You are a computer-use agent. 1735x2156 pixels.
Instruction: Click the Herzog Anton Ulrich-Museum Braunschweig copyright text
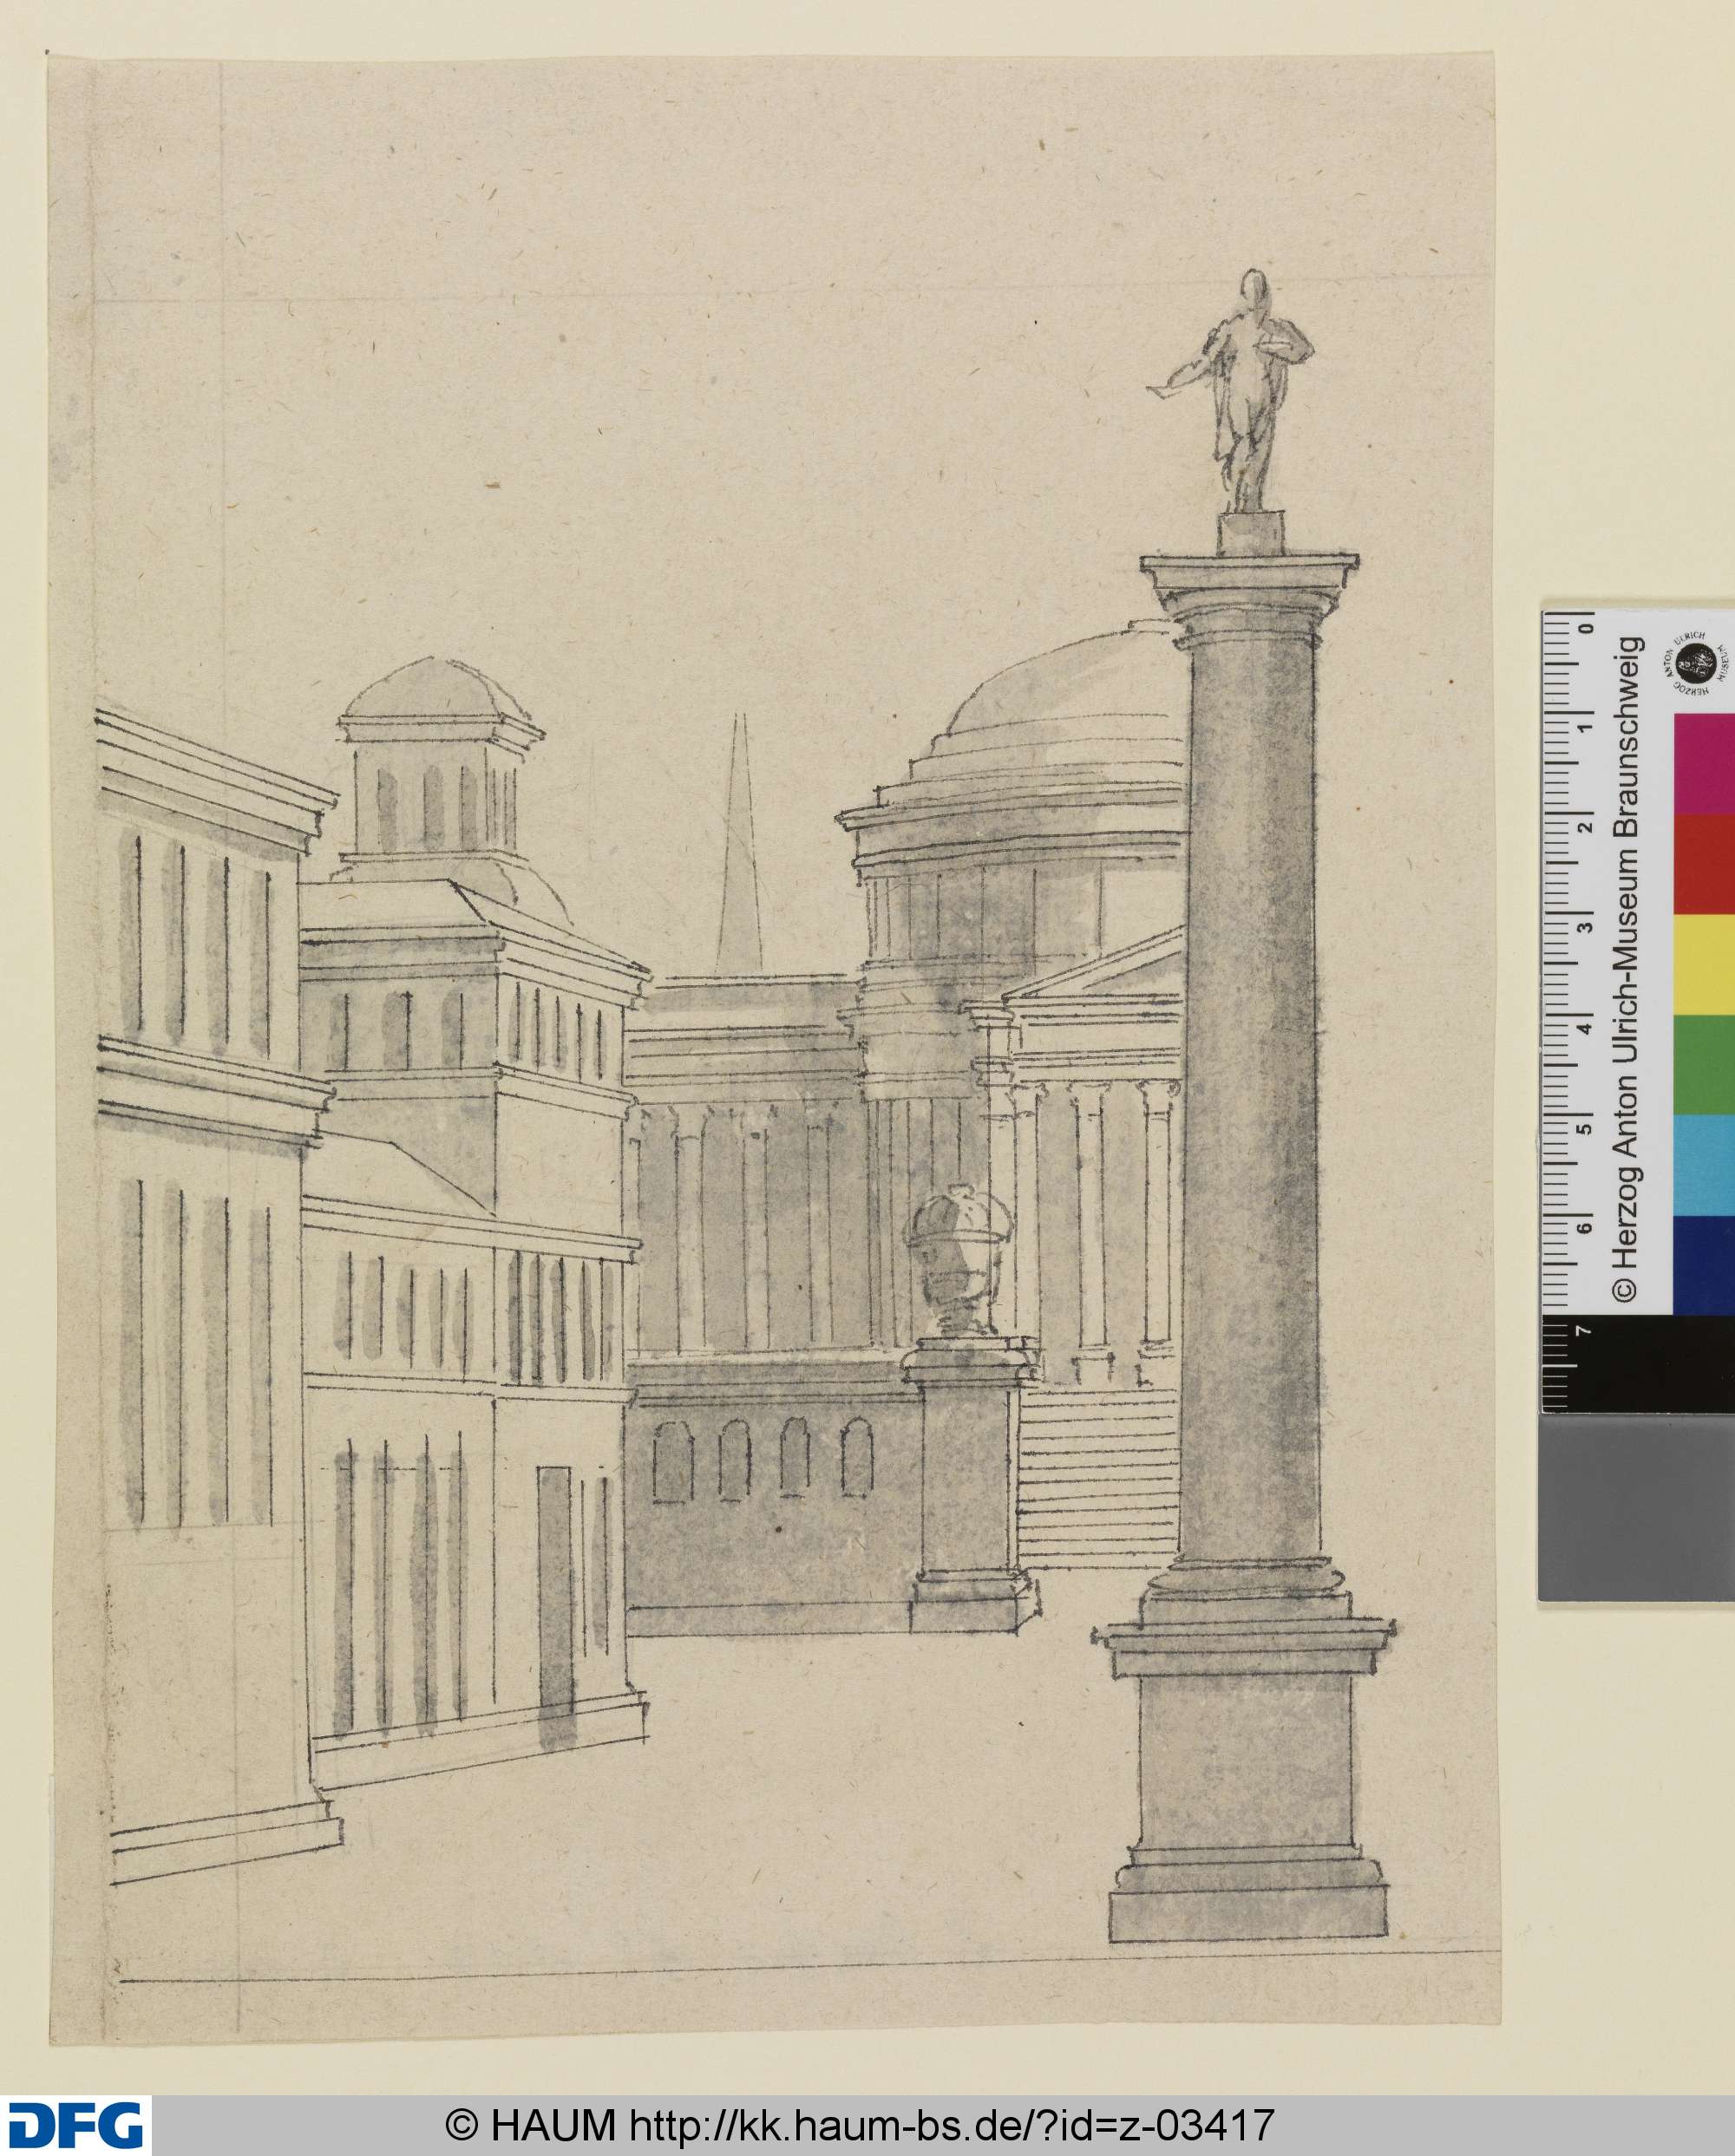point(1628,970)
